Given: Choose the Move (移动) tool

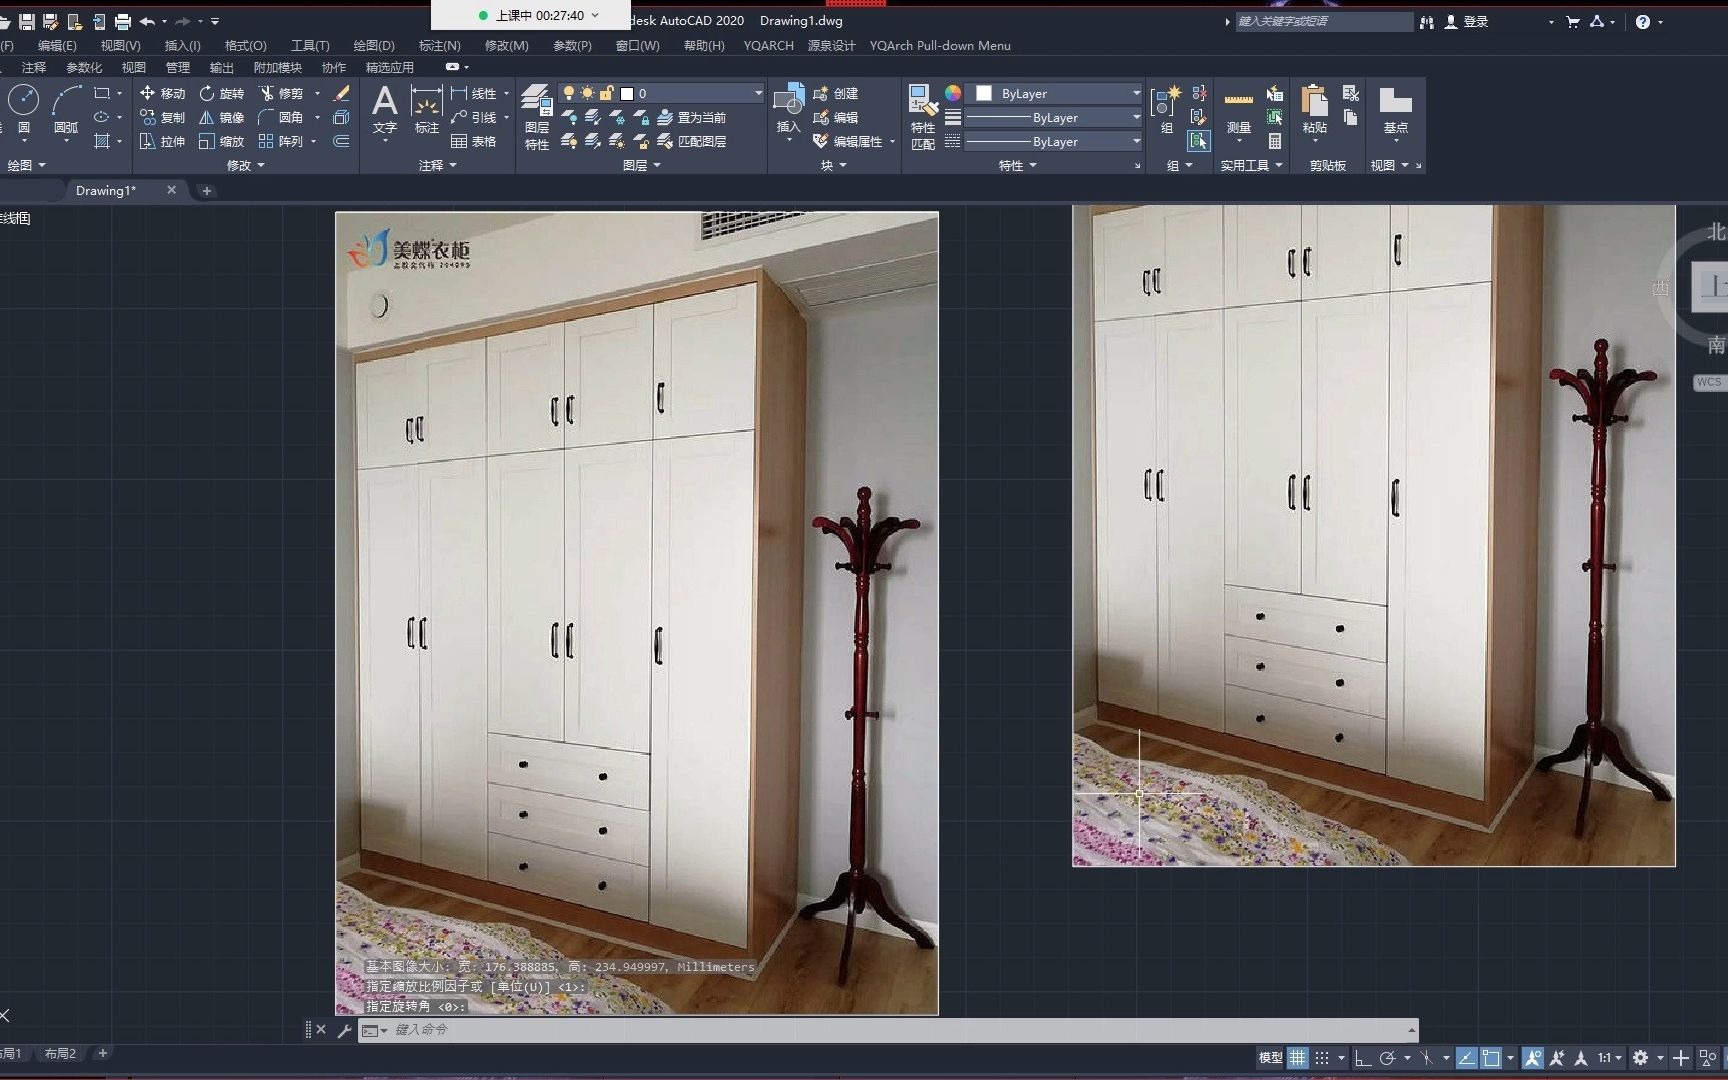Looking at the screenshot, I should (162, 93).
